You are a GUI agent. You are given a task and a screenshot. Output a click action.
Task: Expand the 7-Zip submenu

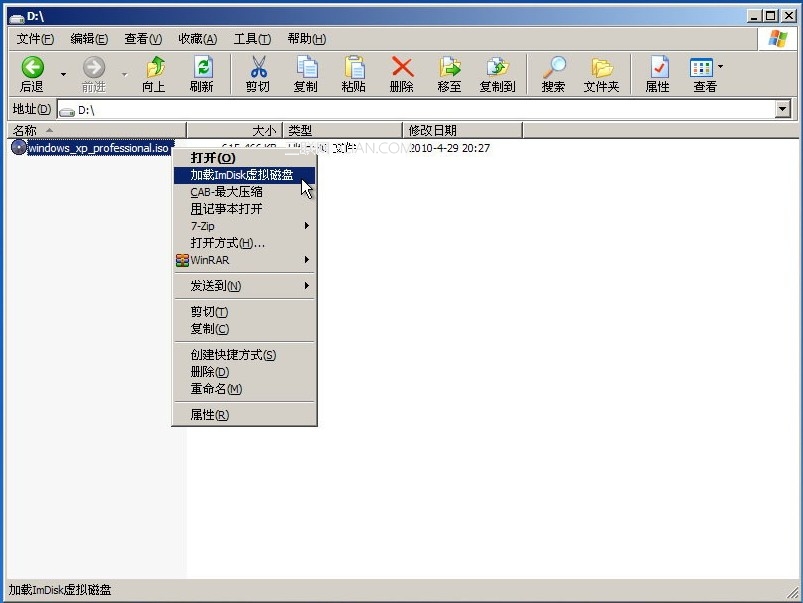click(x=307, y=225)
